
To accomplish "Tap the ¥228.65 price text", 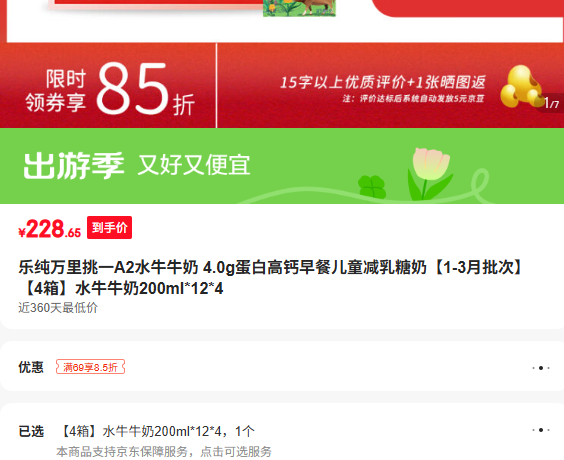I will point(50,229).
